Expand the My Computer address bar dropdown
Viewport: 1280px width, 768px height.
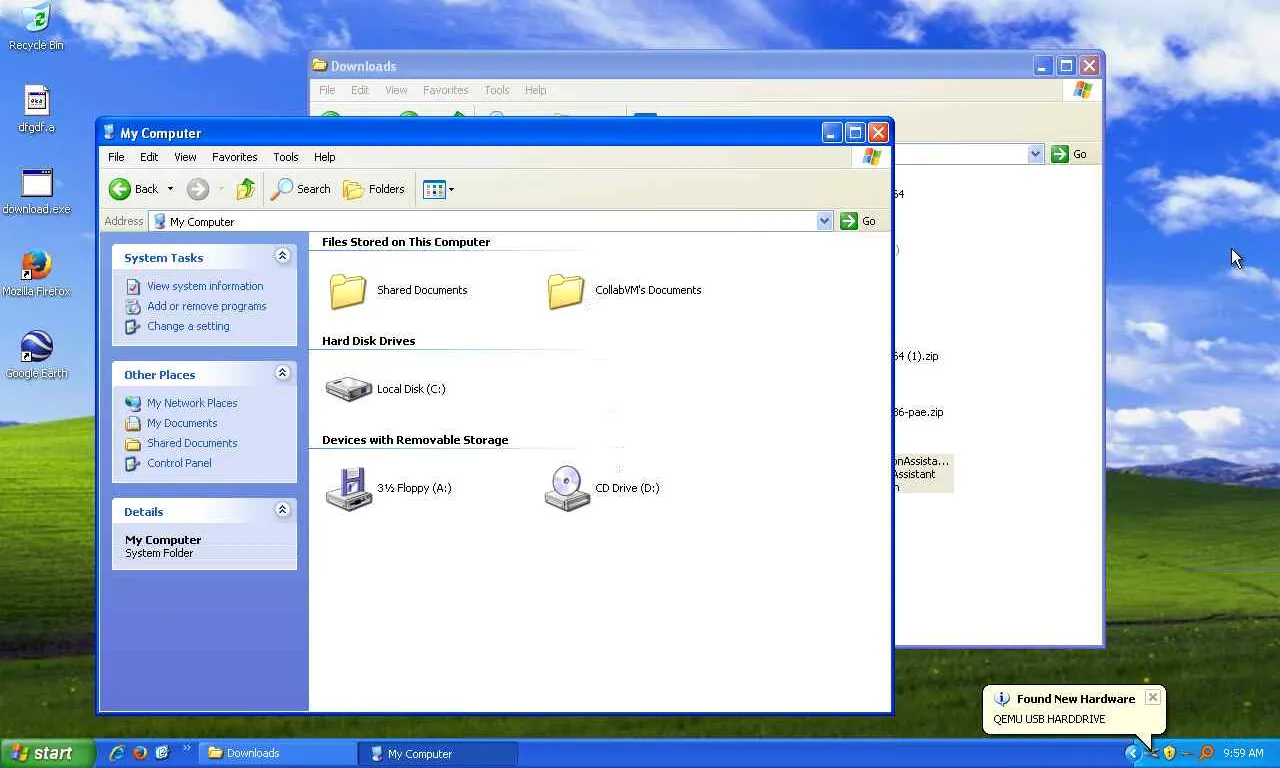pyautogui.click(x=824, y=221)
